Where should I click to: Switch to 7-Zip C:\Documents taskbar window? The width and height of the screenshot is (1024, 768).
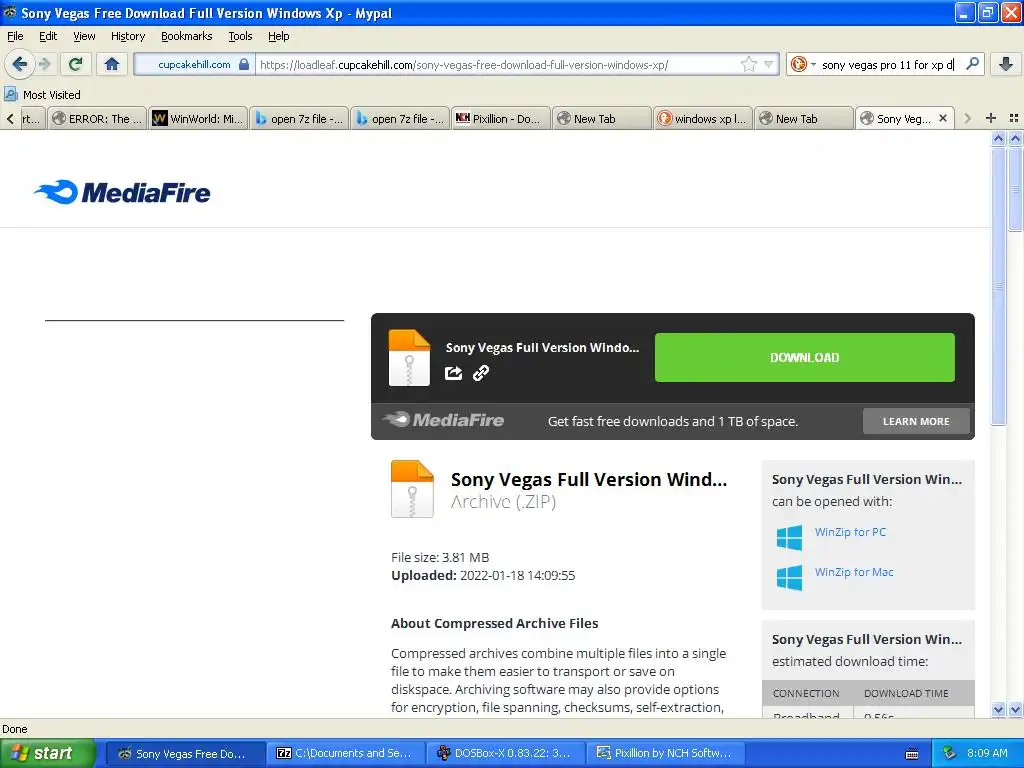(x=345, y=753)
